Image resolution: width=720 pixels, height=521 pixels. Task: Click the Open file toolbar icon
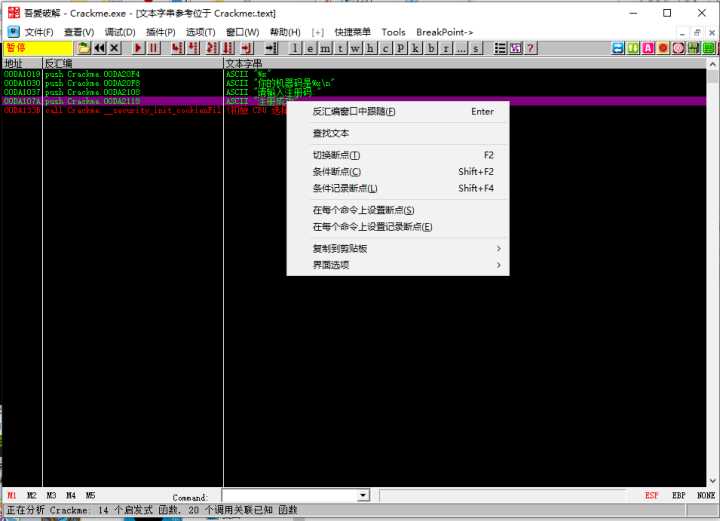click(x=84, y=48)
